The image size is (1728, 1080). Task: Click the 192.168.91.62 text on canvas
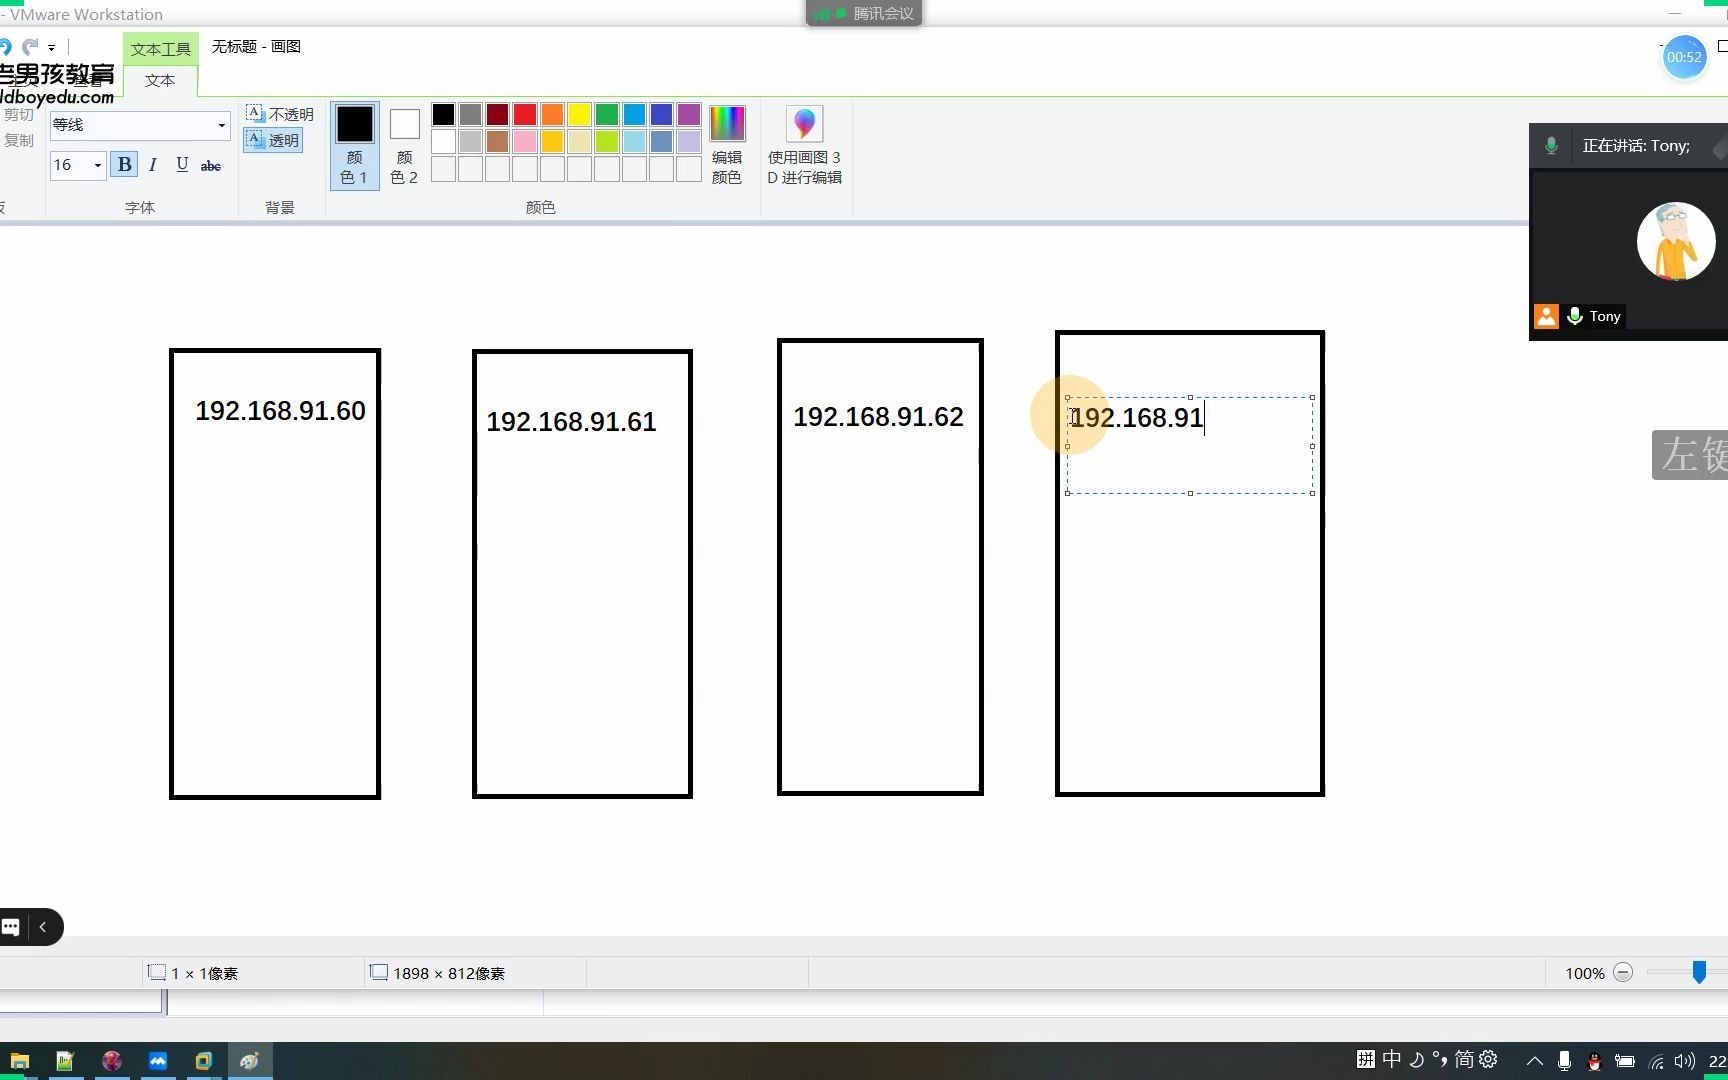coord(878,417)
